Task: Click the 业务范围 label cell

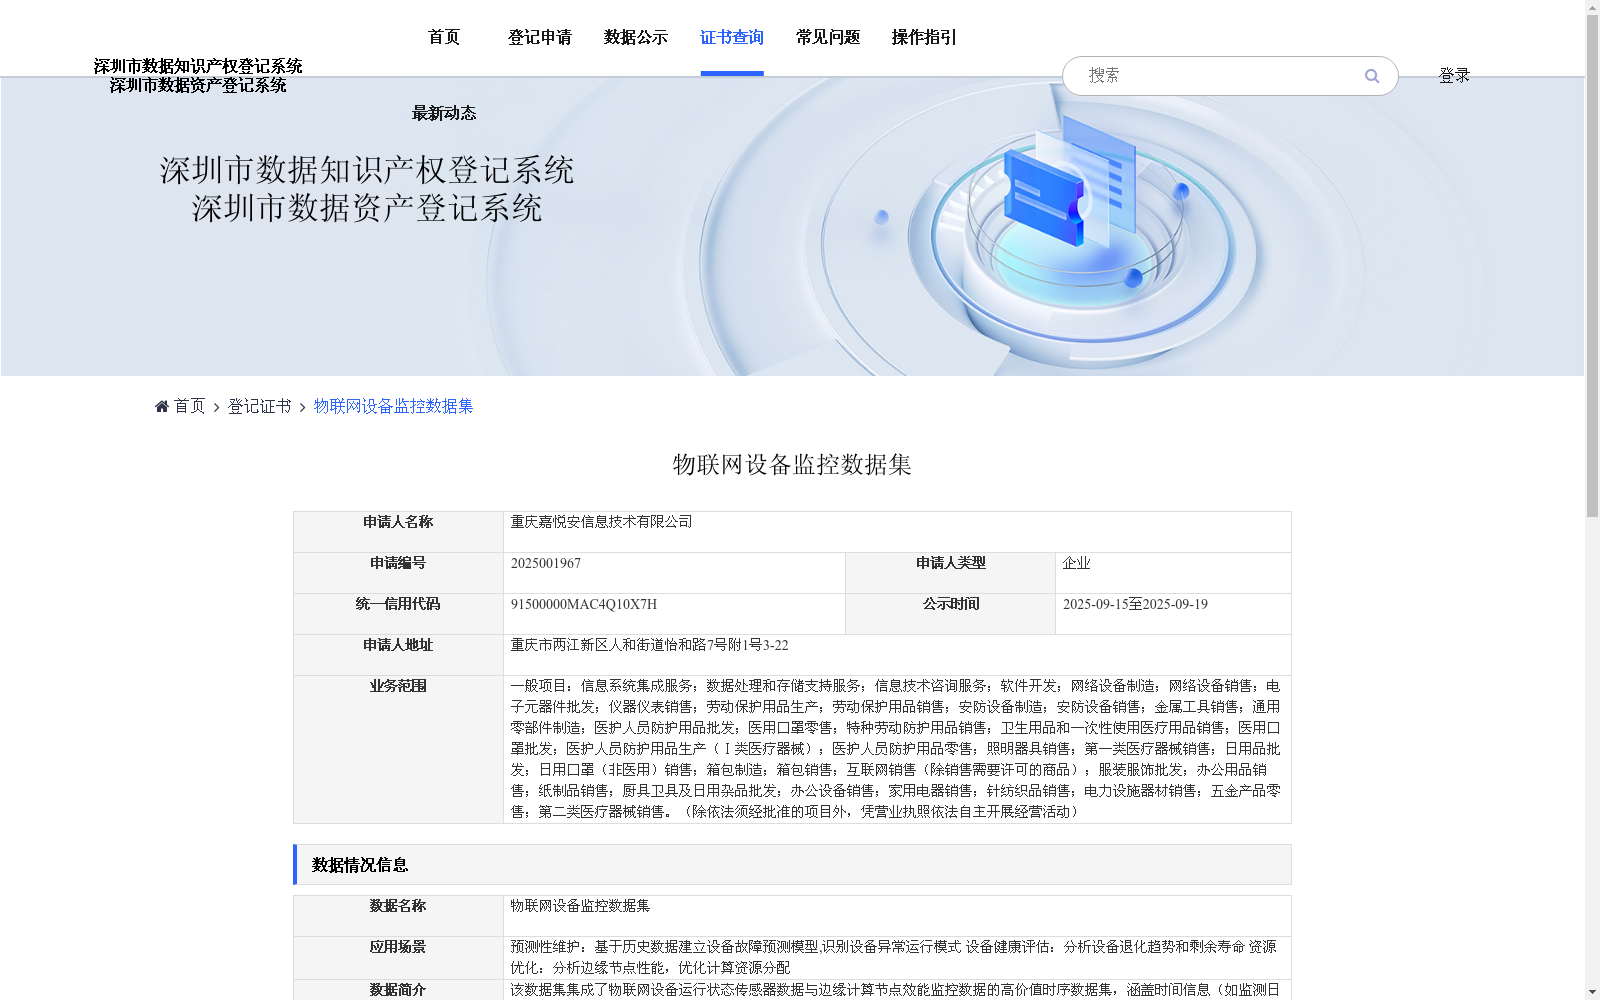Action: 398,749
